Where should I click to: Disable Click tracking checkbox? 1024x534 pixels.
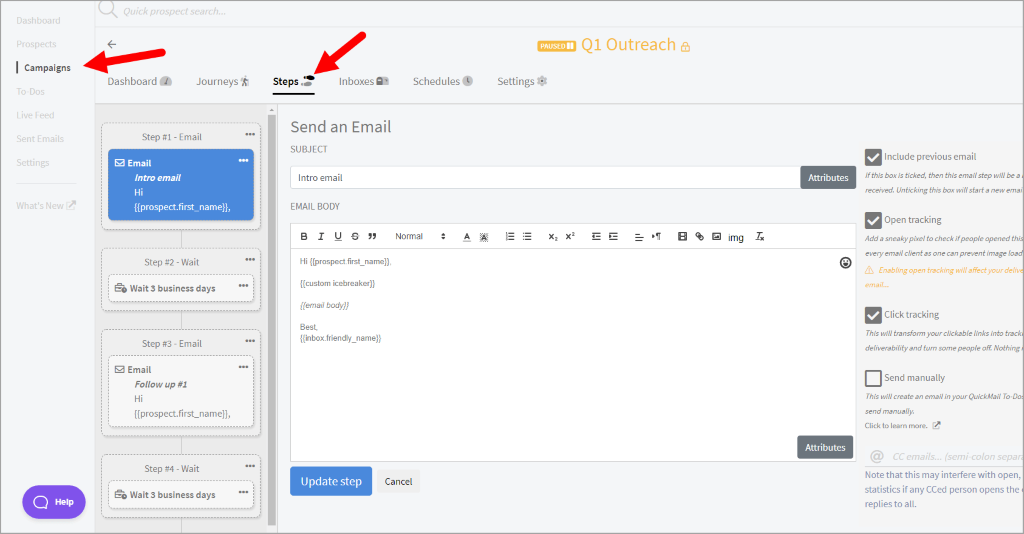point(873,315)
